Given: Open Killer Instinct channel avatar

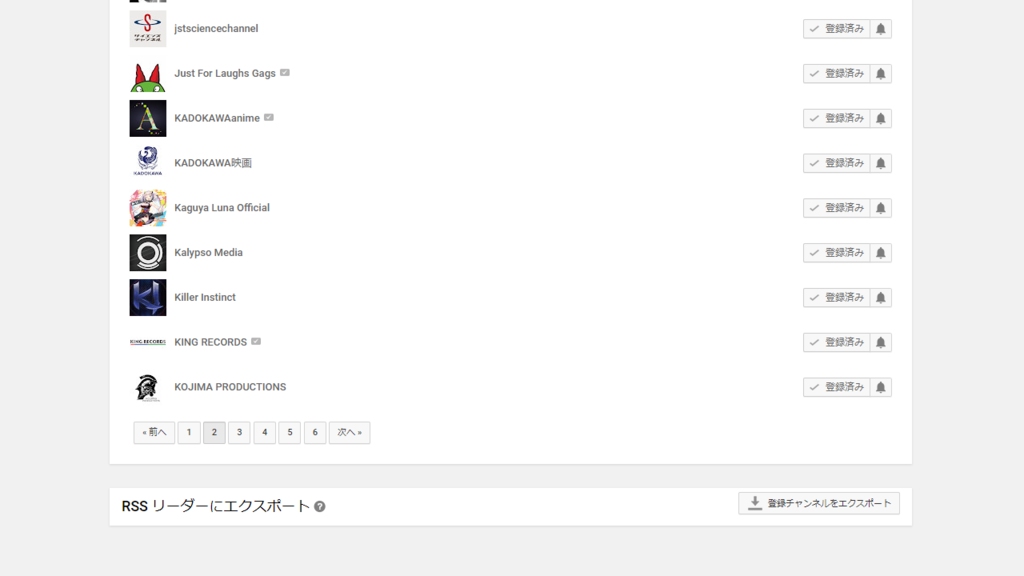Looking at the screenshot, I should 148,297.
